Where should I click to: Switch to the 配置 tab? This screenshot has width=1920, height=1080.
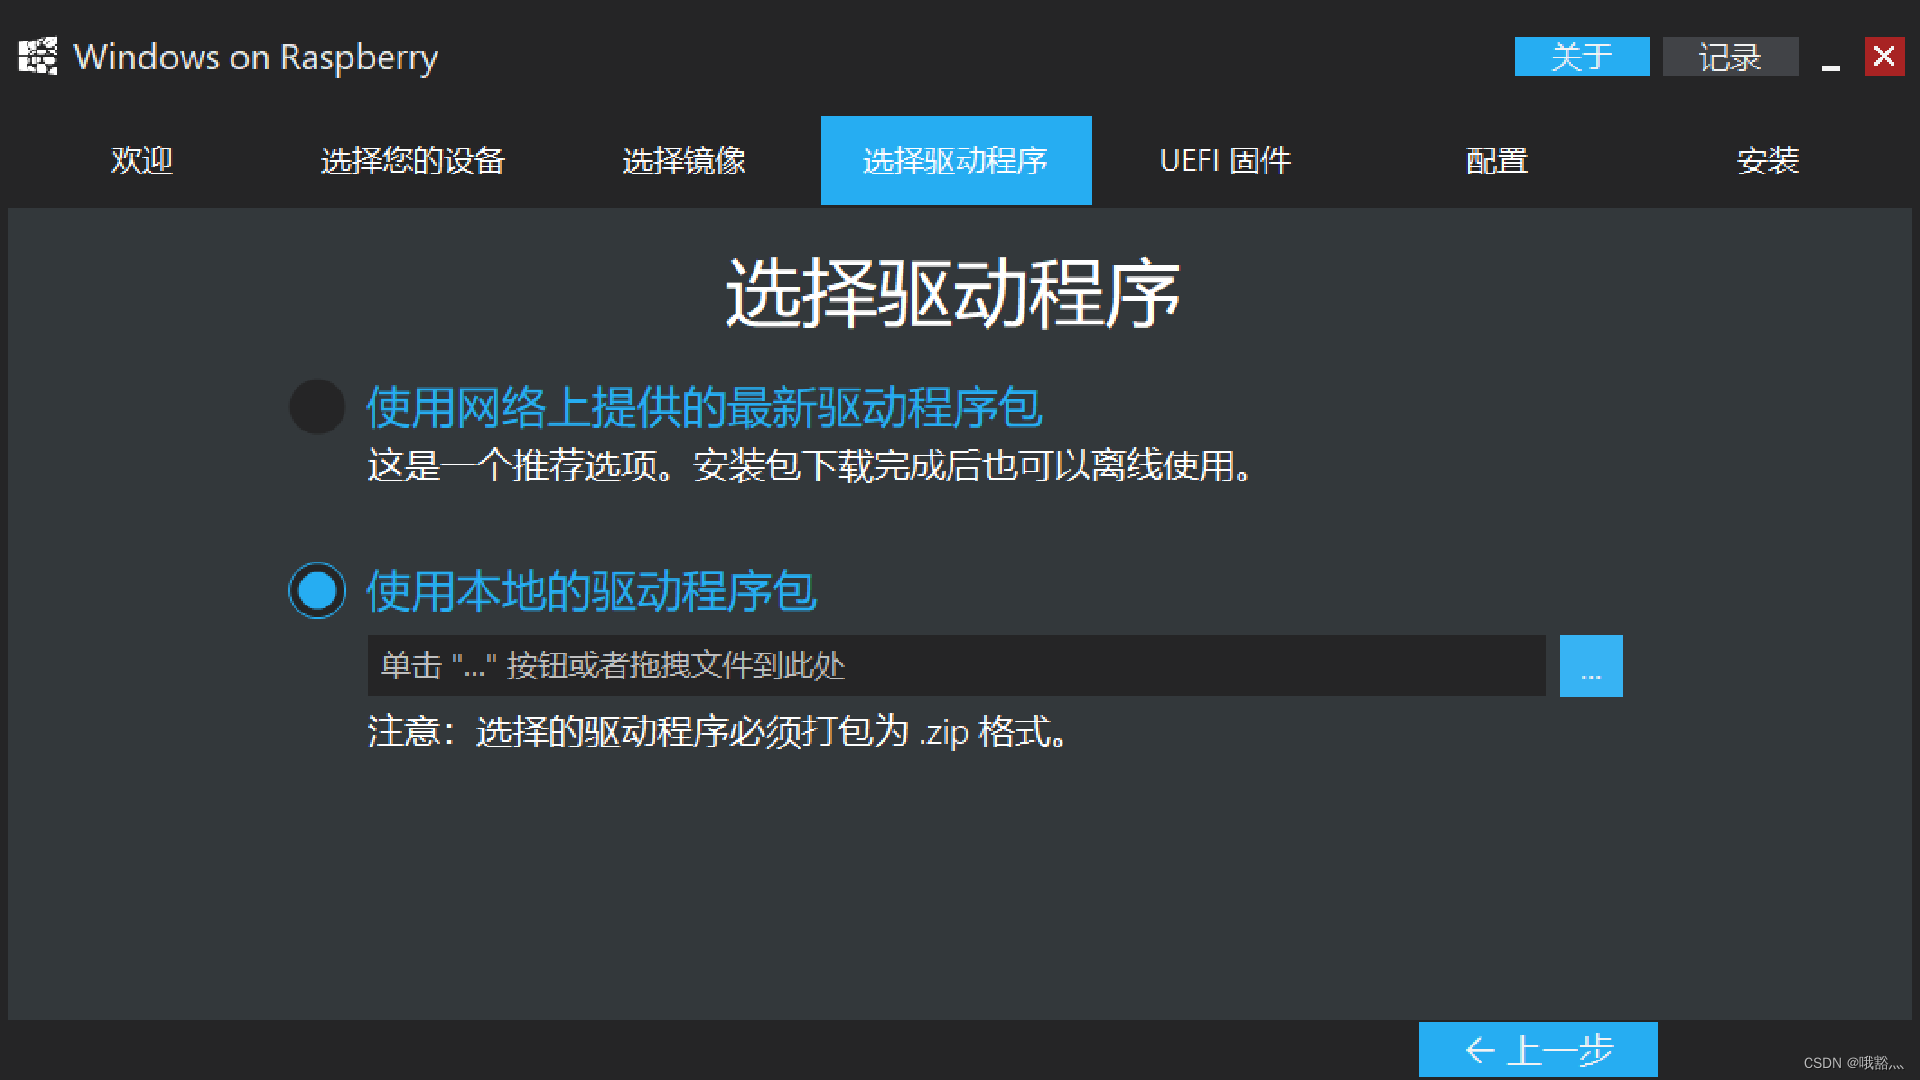[1497, 161]
